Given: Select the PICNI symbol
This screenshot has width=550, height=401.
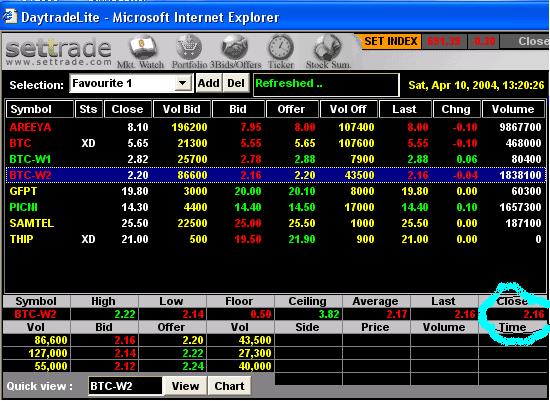Looking at the screenshot, I should click(x=24, y=207).
